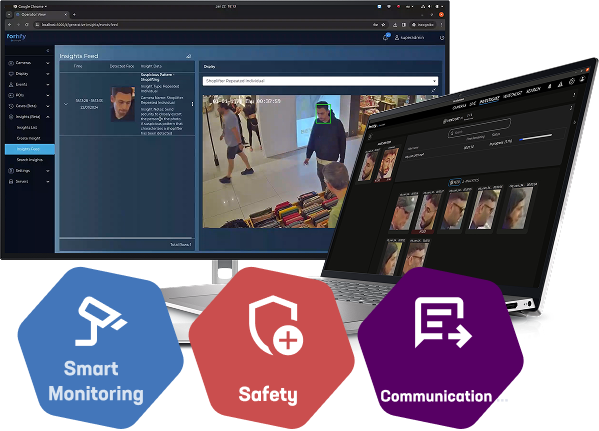Click the logout power icon in header
The width and height of the screenshot is (599, 431).
(442, 38)
